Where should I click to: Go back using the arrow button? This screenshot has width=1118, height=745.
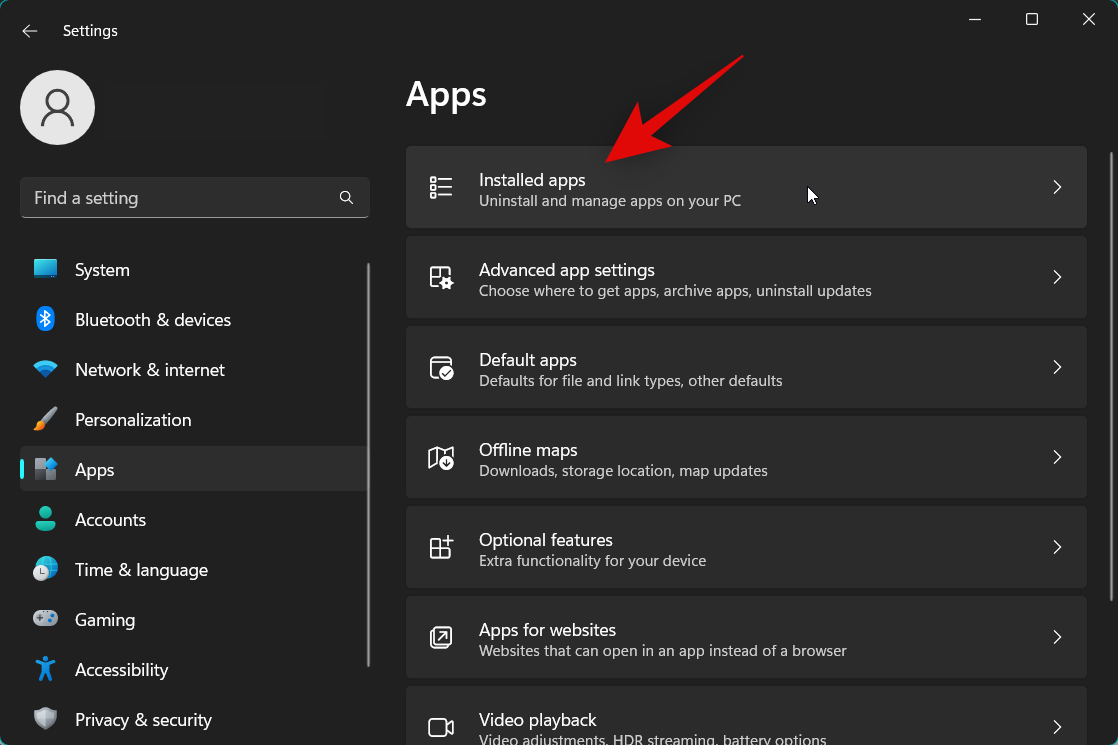[29, 31]
